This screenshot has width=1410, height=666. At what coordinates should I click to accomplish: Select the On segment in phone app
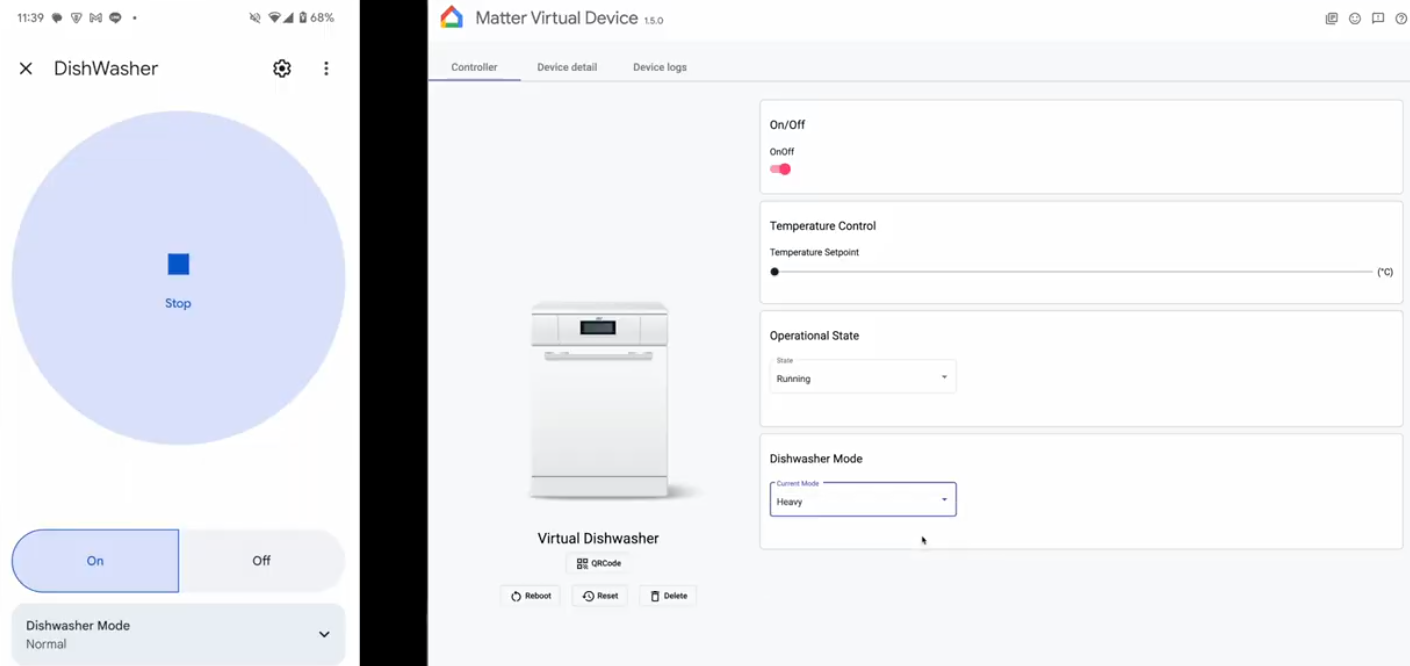point(95,561)
